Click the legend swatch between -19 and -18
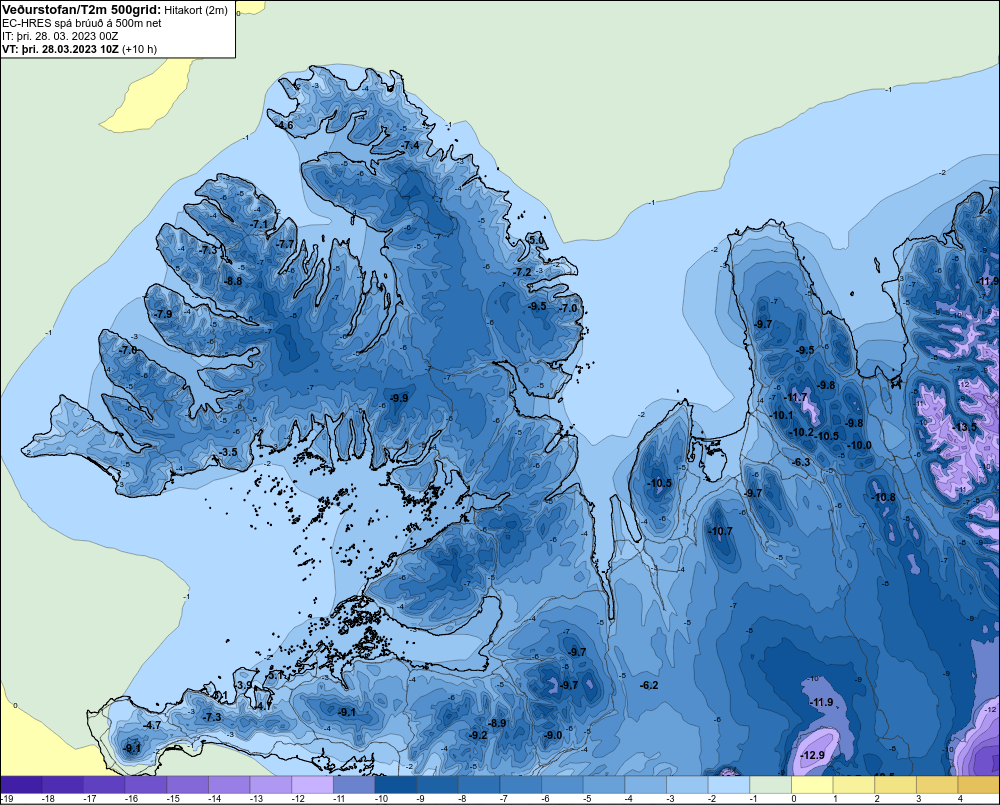1000x805 pixels. [22, 785]
